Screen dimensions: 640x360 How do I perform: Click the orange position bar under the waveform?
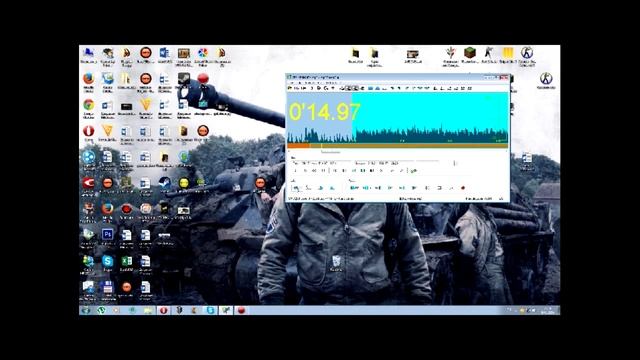398,145
